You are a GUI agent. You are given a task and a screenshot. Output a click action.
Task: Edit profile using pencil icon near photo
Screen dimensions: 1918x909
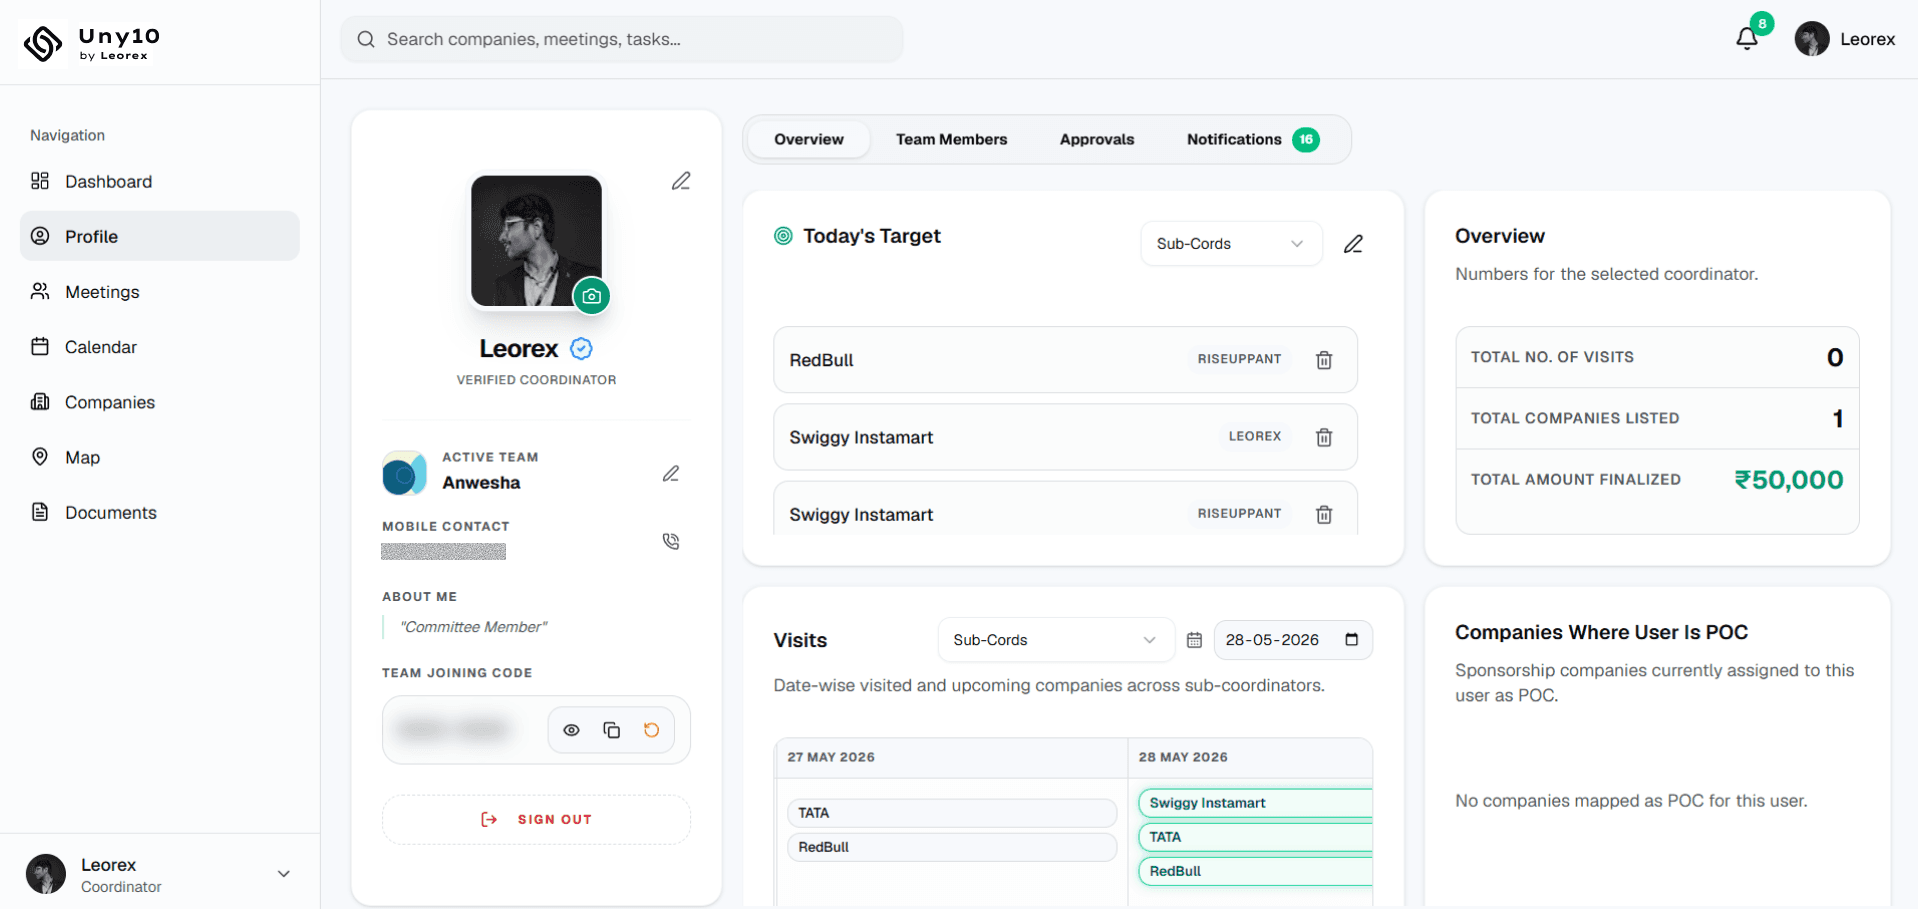pyautogui.click(x=681, y=181)
